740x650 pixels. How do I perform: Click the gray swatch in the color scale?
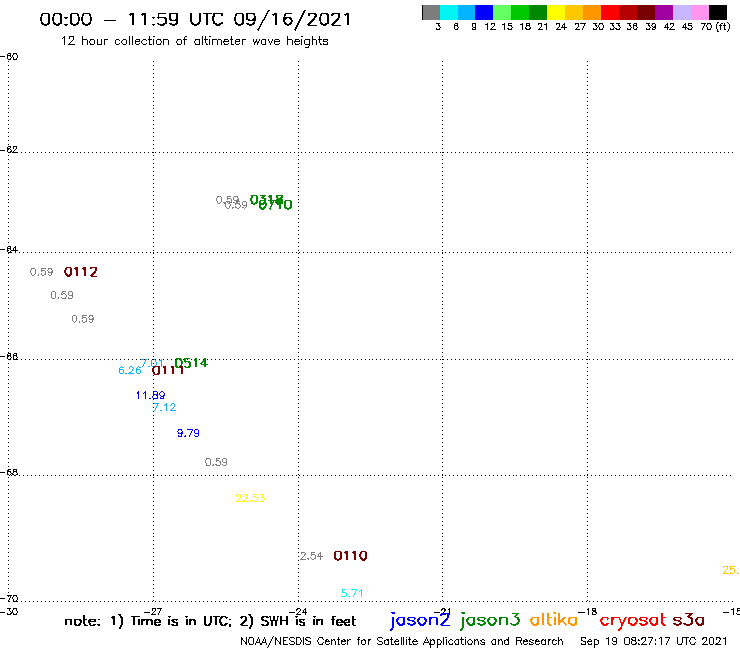tap(431, 12)
